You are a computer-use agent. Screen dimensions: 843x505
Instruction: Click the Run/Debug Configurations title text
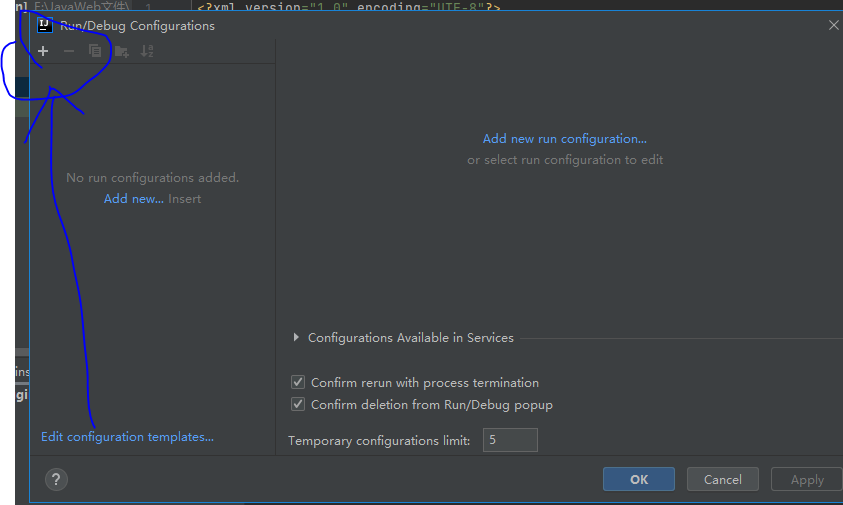click(x=137, y=25)
